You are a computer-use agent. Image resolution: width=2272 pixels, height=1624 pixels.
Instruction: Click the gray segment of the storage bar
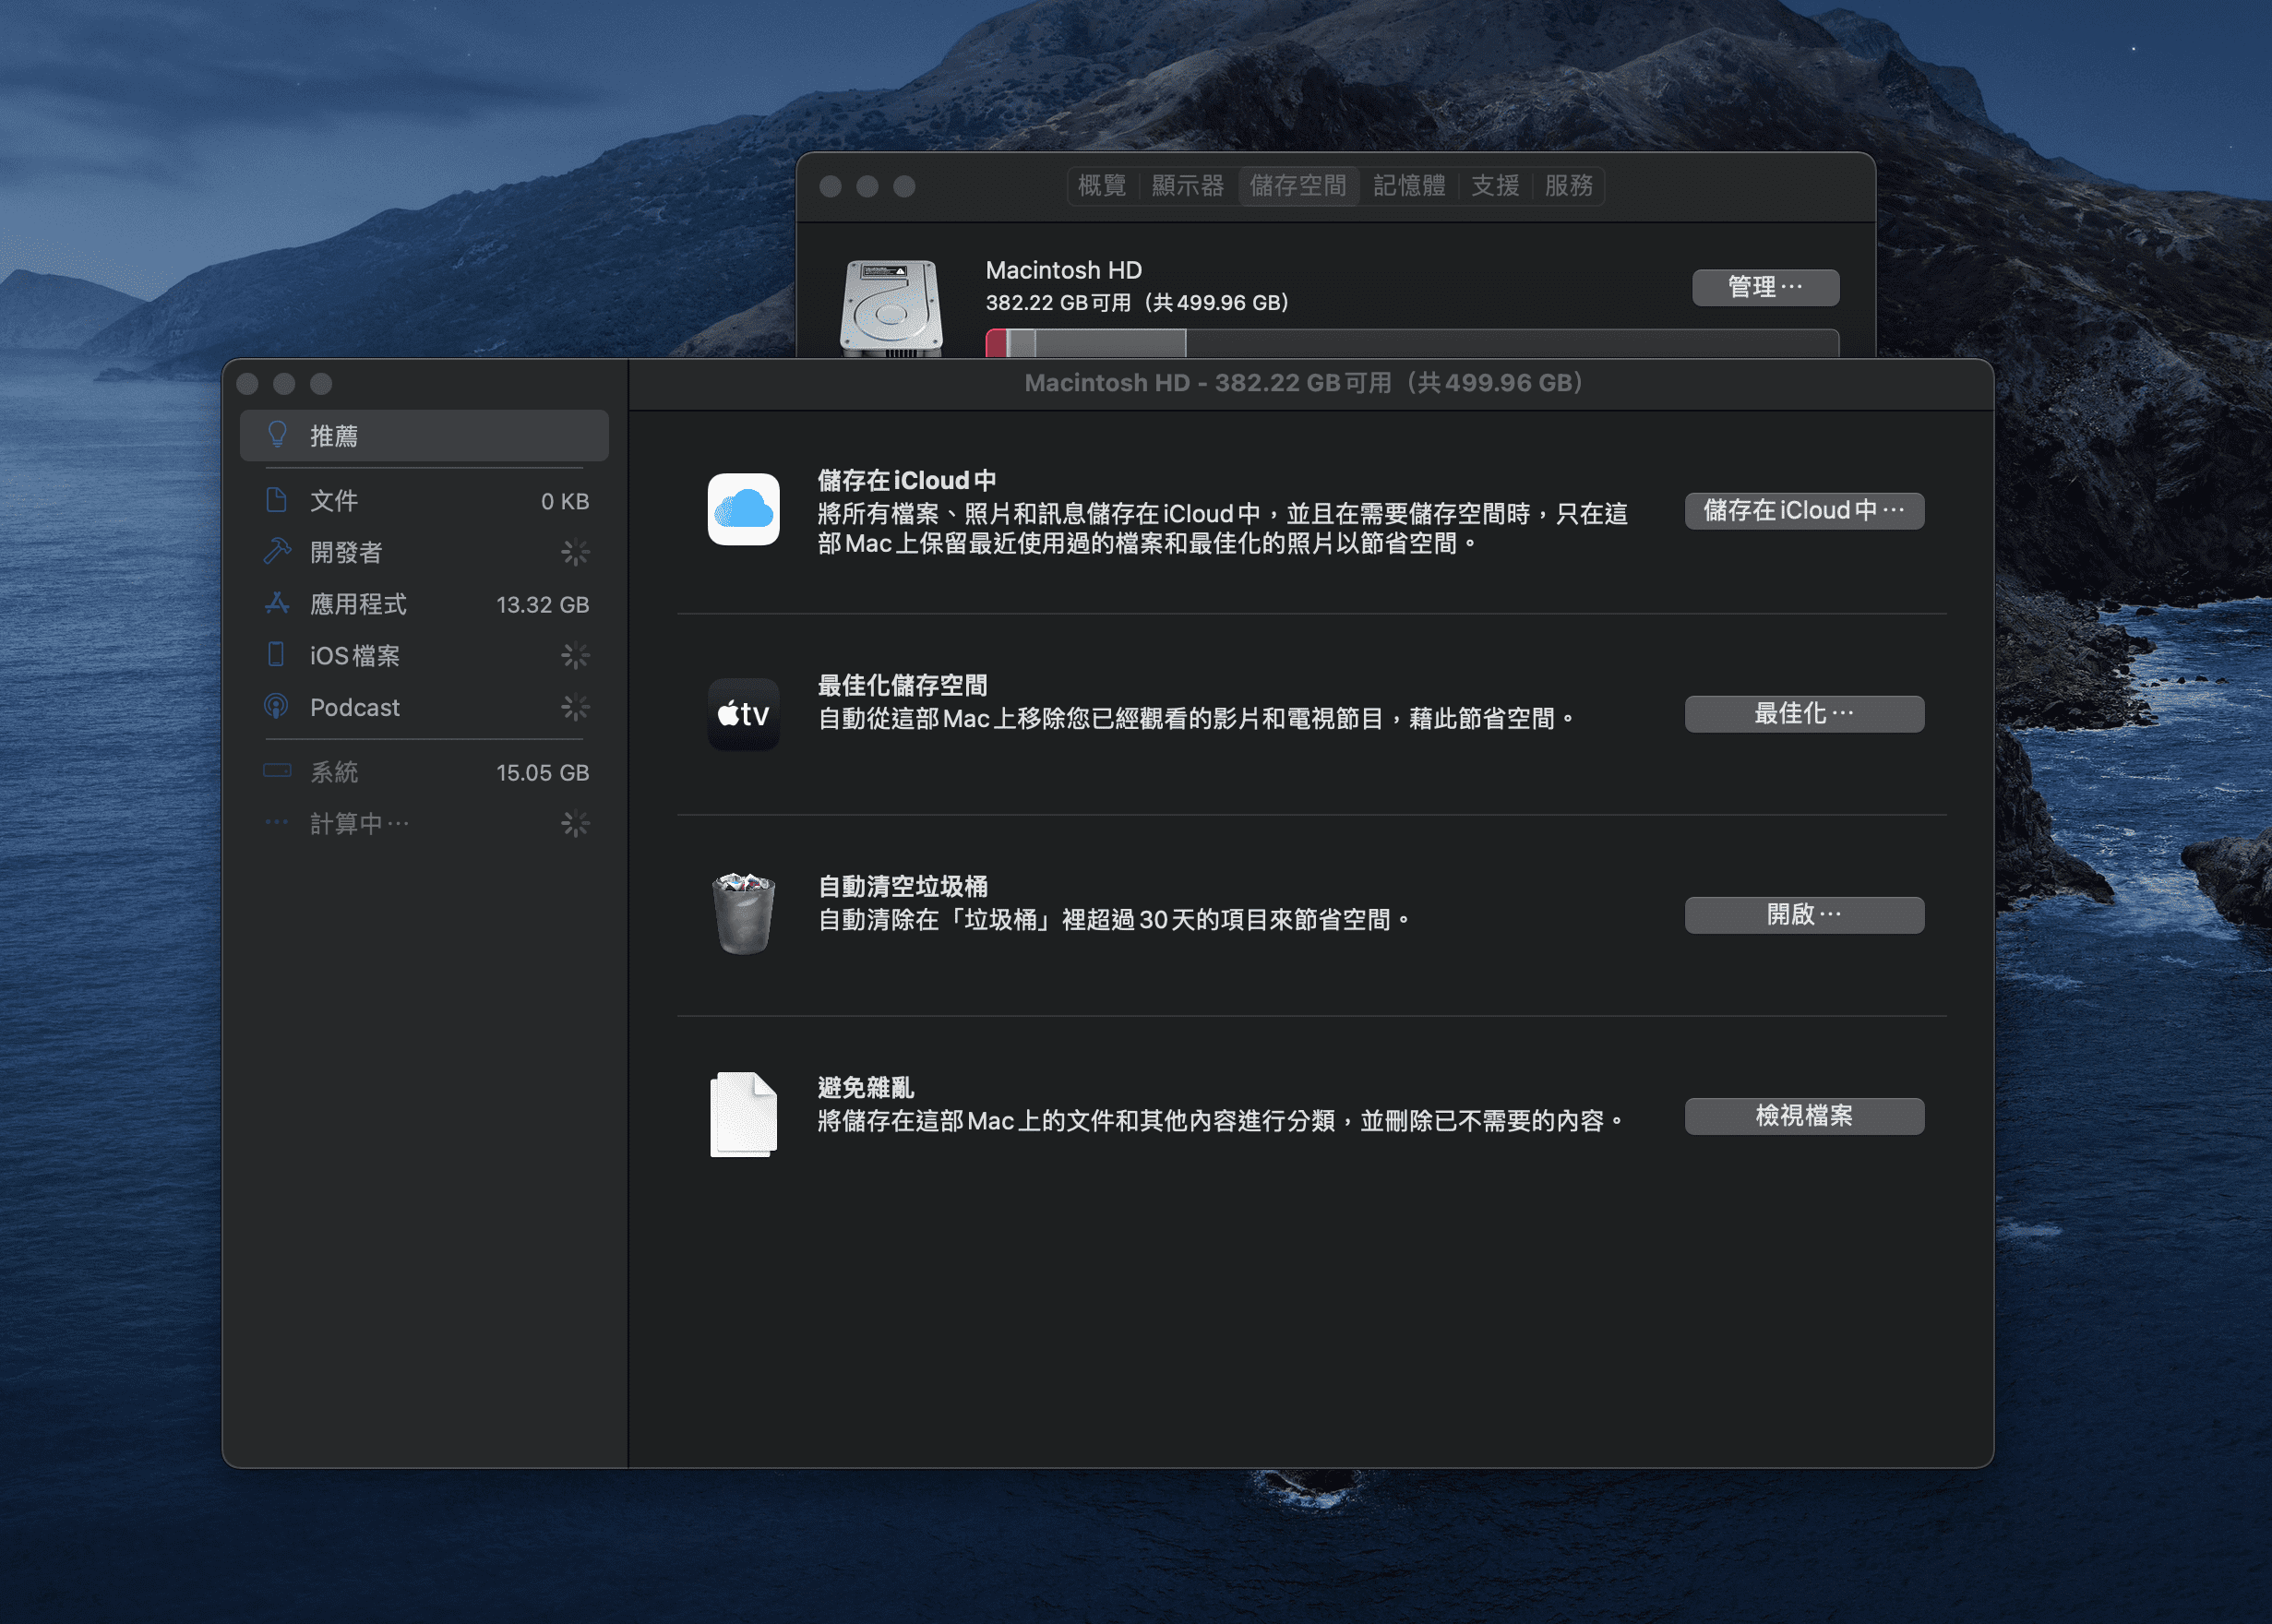[1110, 343]
